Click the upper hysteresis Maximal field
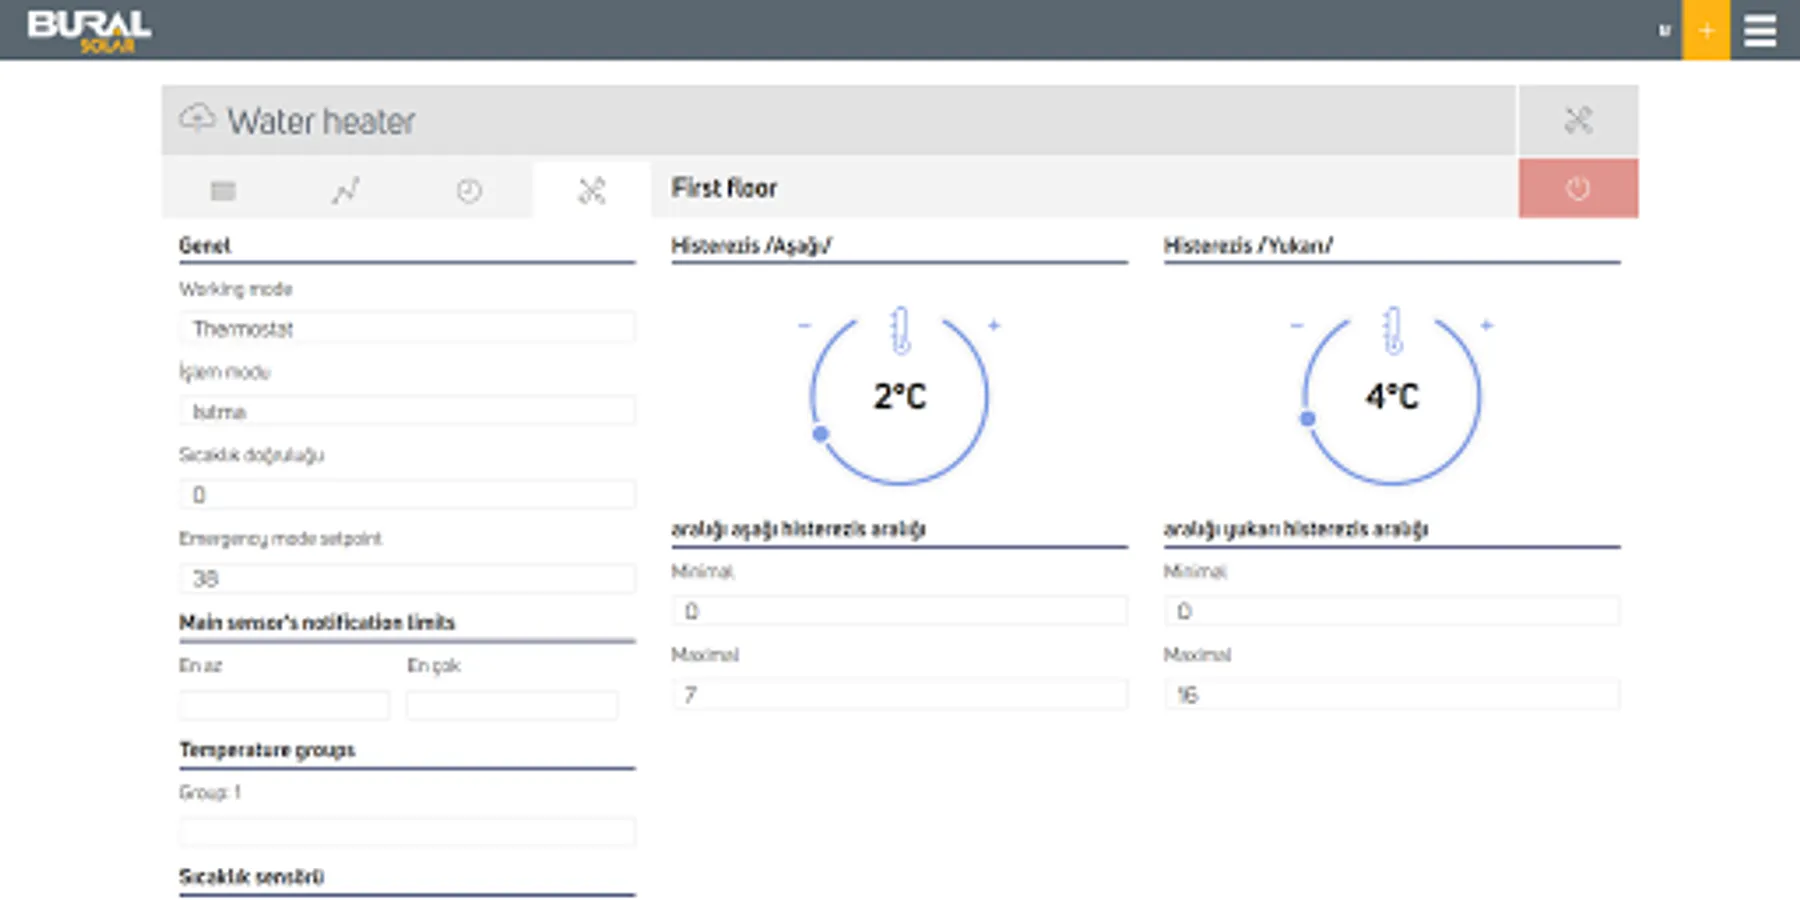The image size is (1800, 900). coord(1391,695)
